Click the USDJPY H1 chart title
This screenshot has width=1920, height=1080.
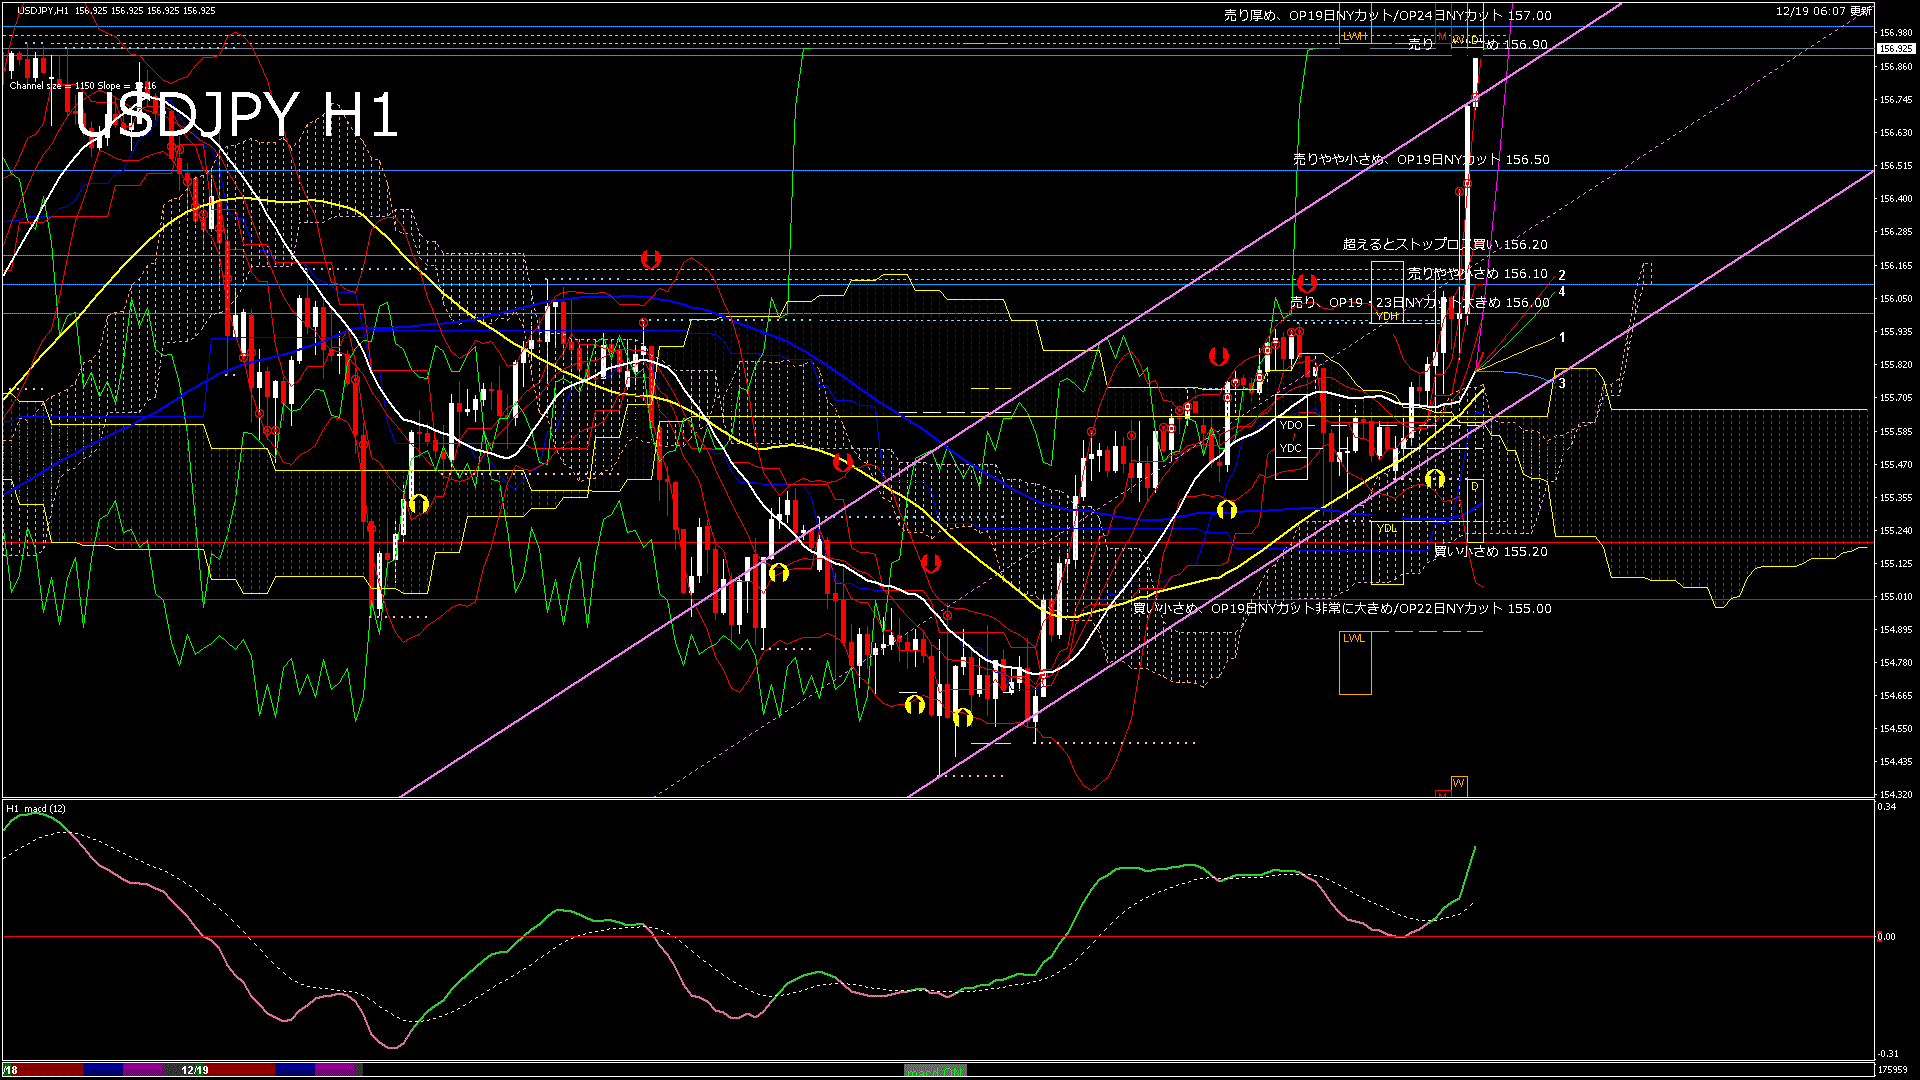click(236, 116)
